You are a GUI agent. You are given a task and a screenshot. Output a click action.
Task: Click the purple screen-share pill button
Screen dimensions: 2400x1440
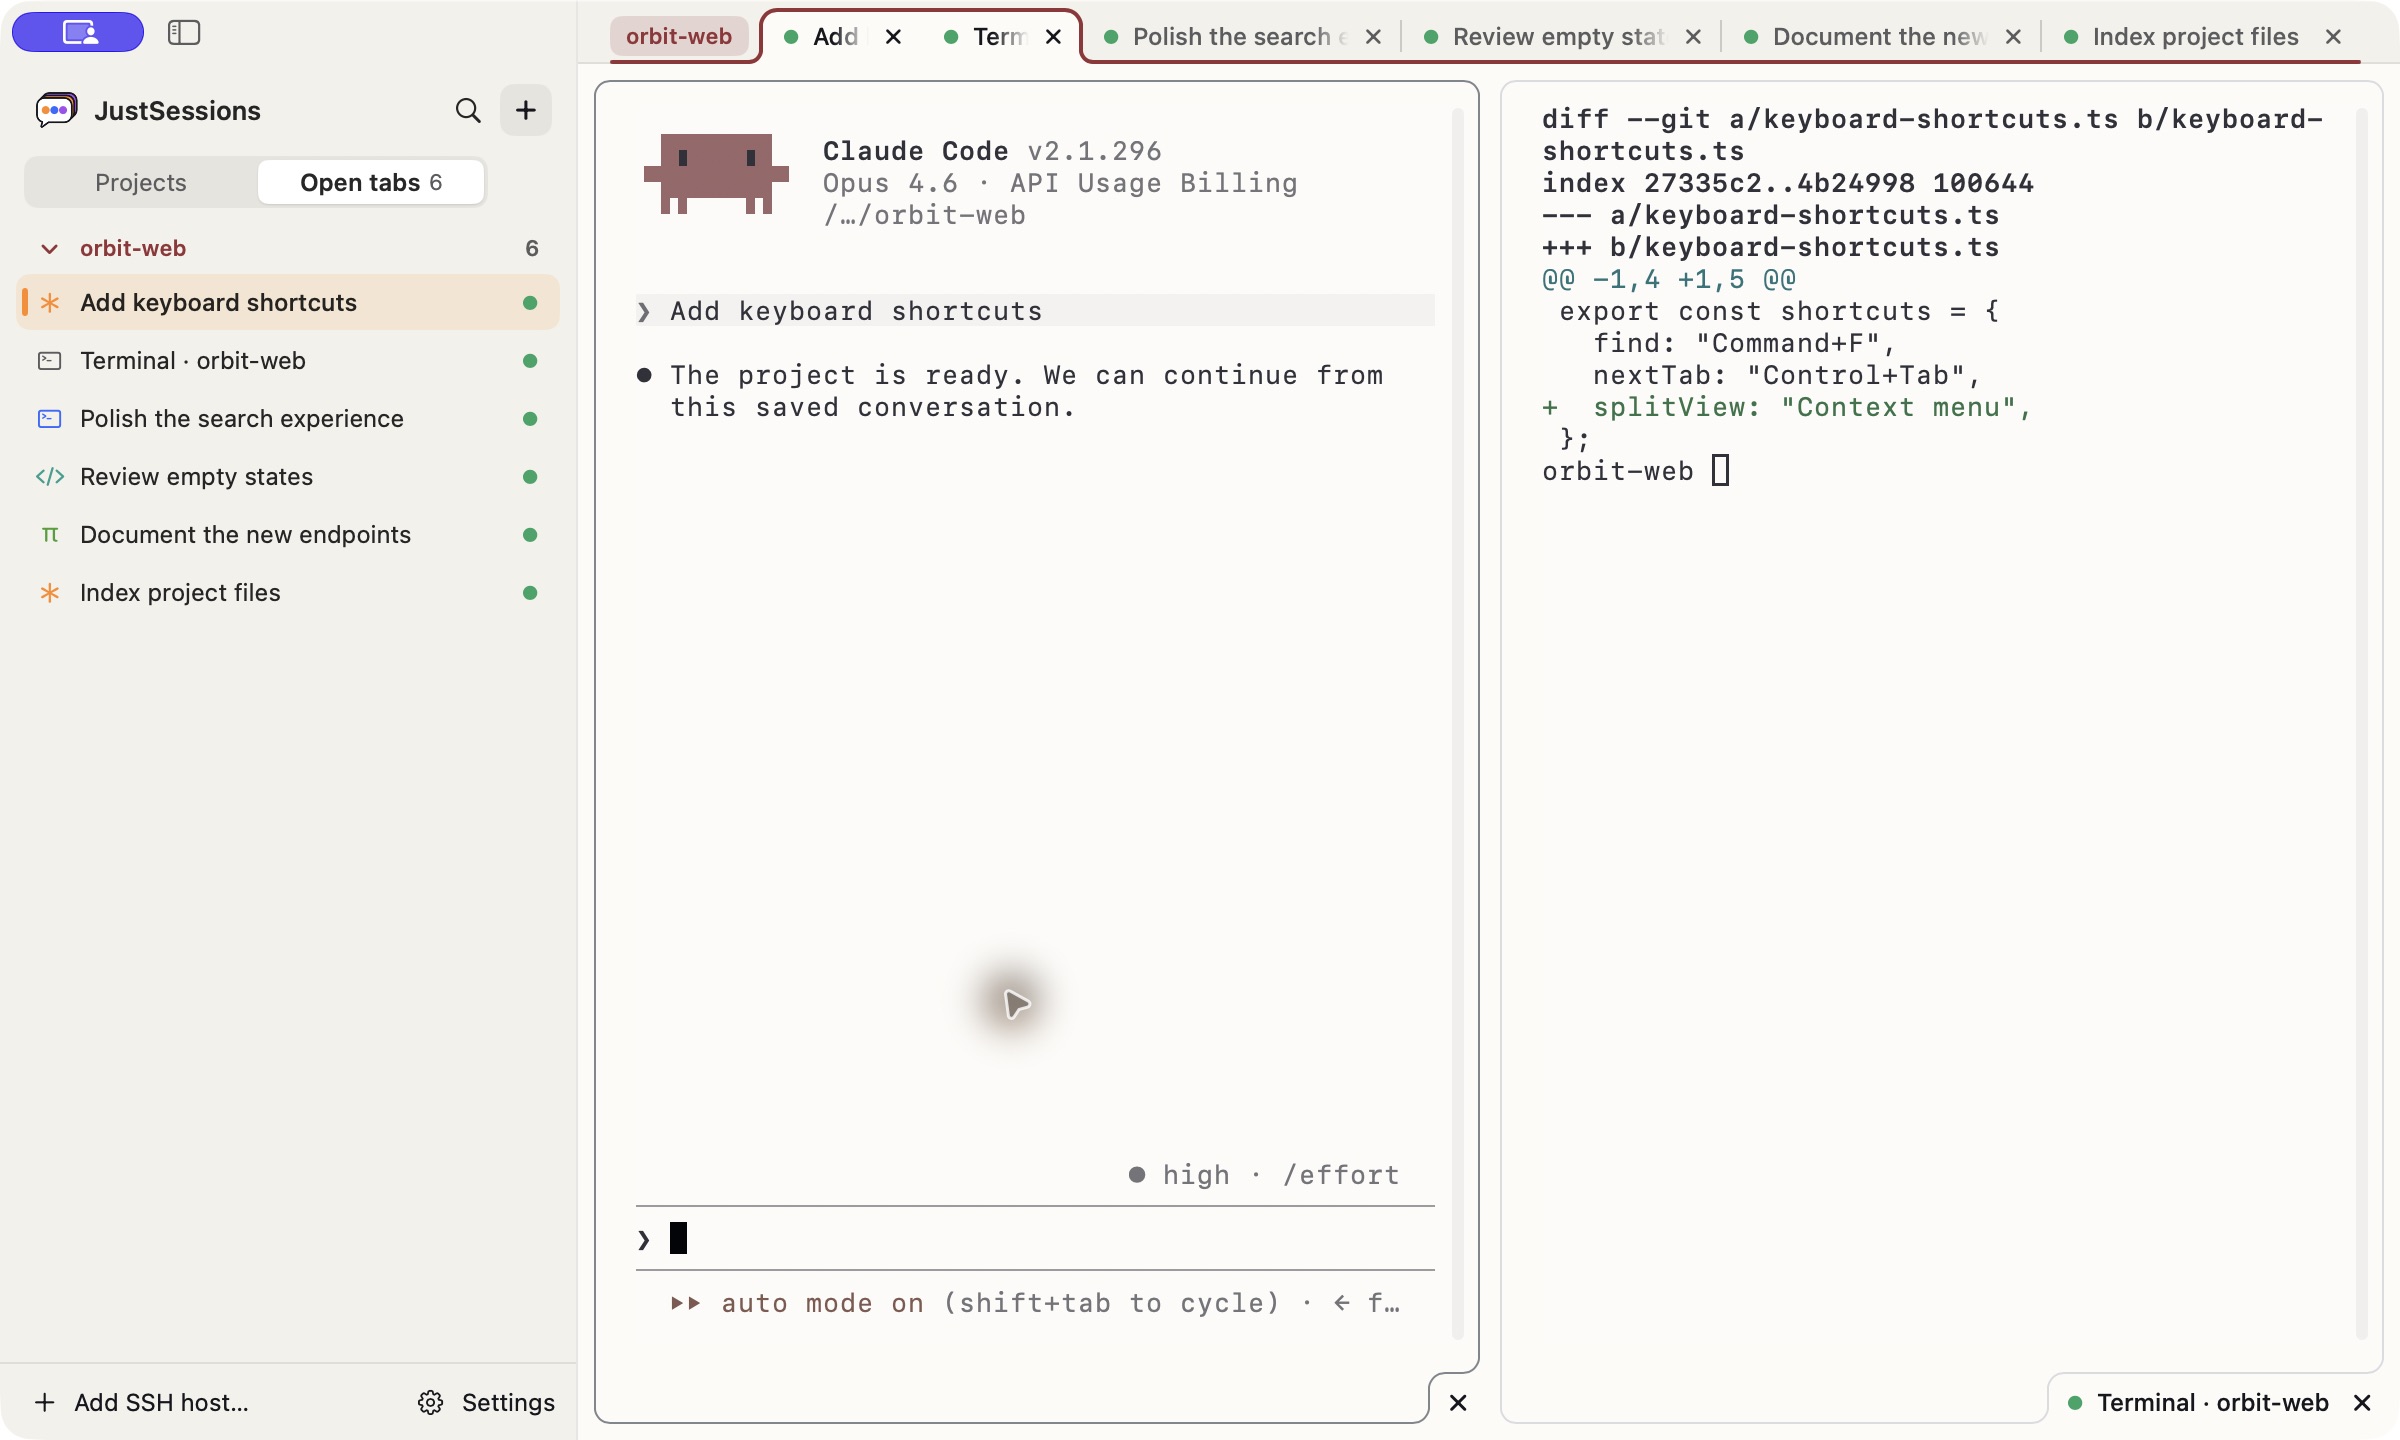[x=78, y=33]
